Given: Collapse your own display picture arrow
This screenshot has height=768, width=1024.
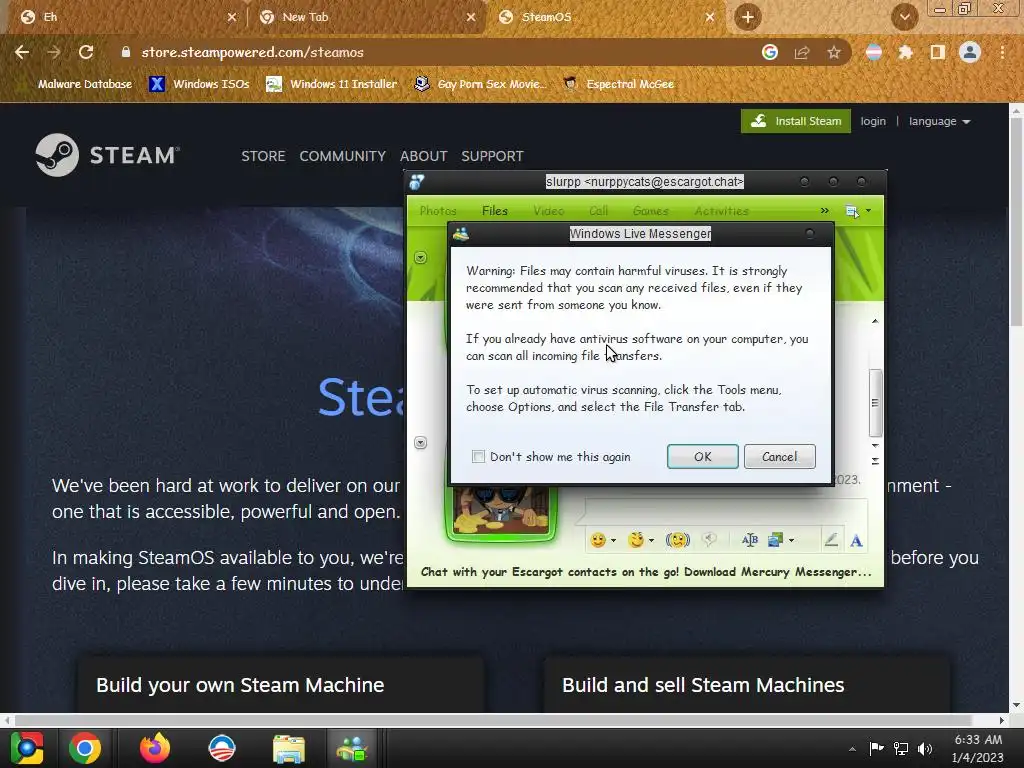Looking at the screenshot, I should [421, 443].
